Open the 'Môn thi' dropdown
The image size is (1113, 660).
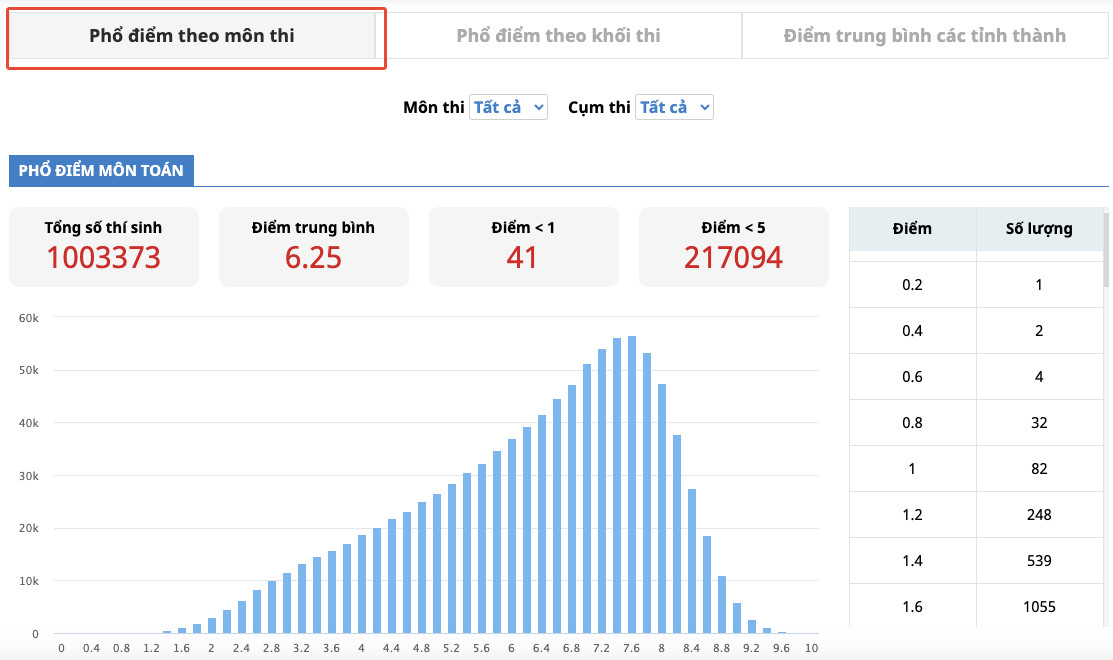pos(508,107)
